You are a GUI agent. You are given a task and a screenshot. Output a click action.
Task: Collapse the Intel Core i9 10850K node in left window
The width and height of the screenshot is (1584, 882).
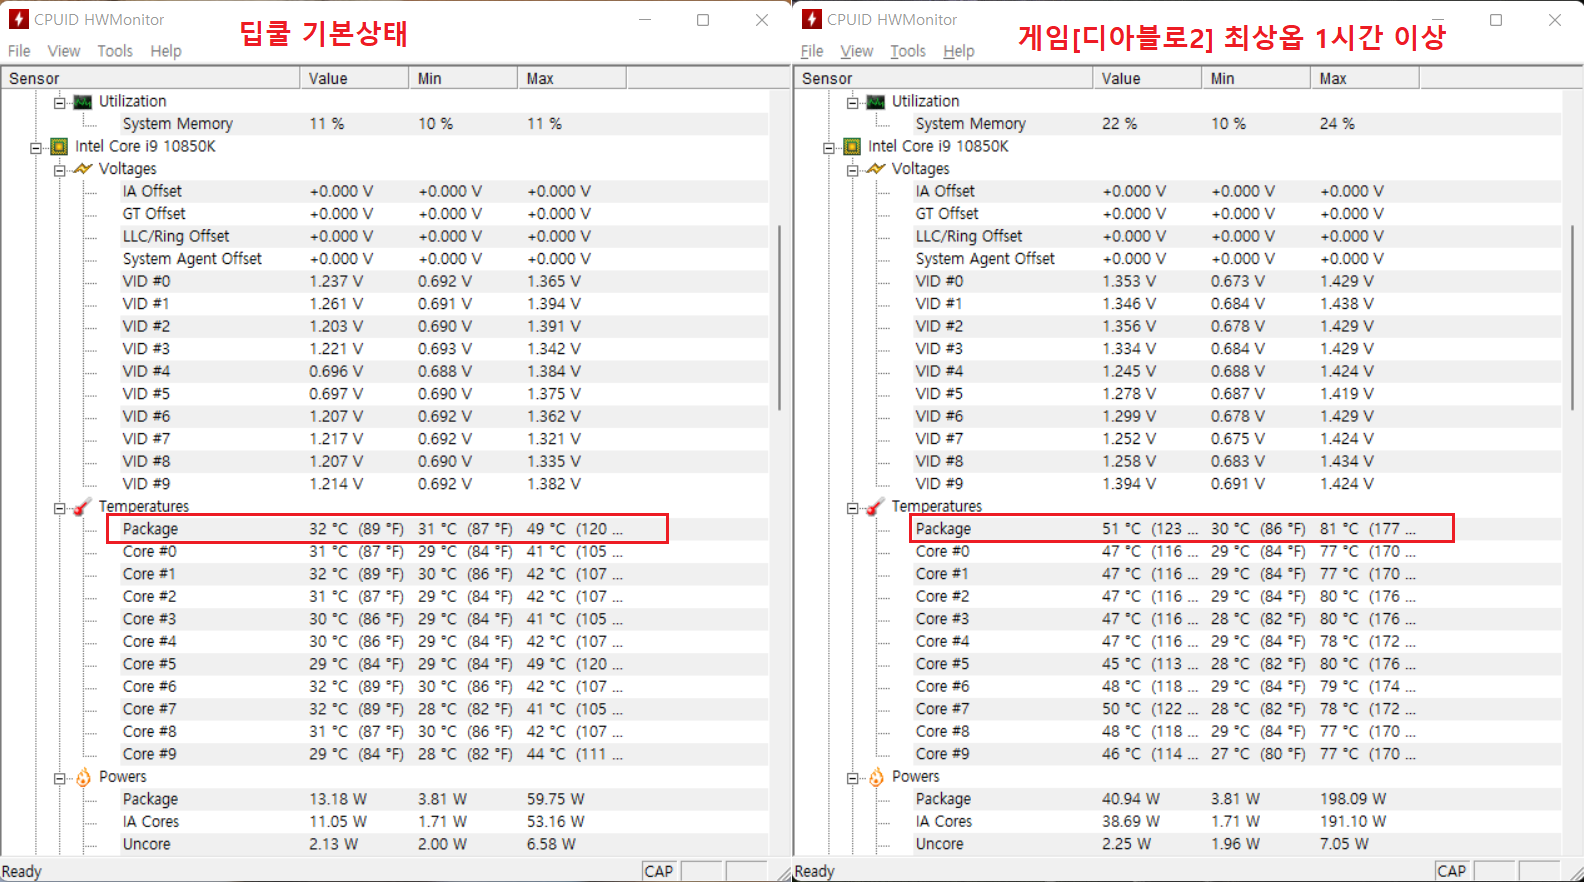pyautogui.click(x=35, y=147)
